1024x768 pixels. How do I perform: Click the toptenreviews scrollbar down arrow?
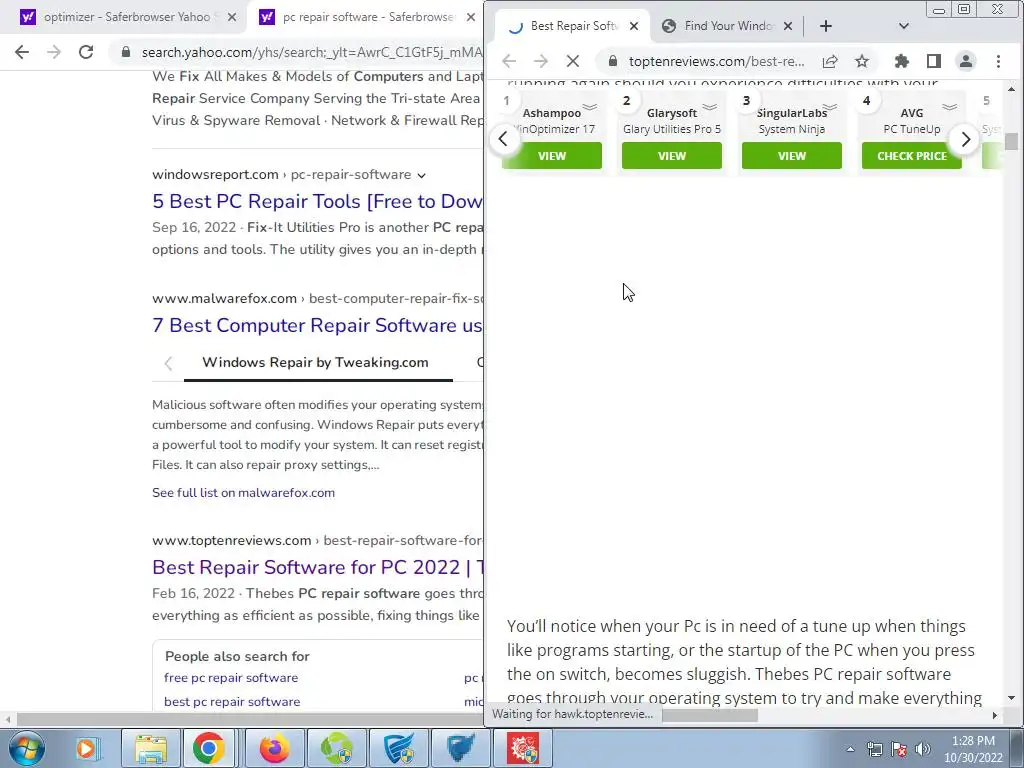(1011, 698)
